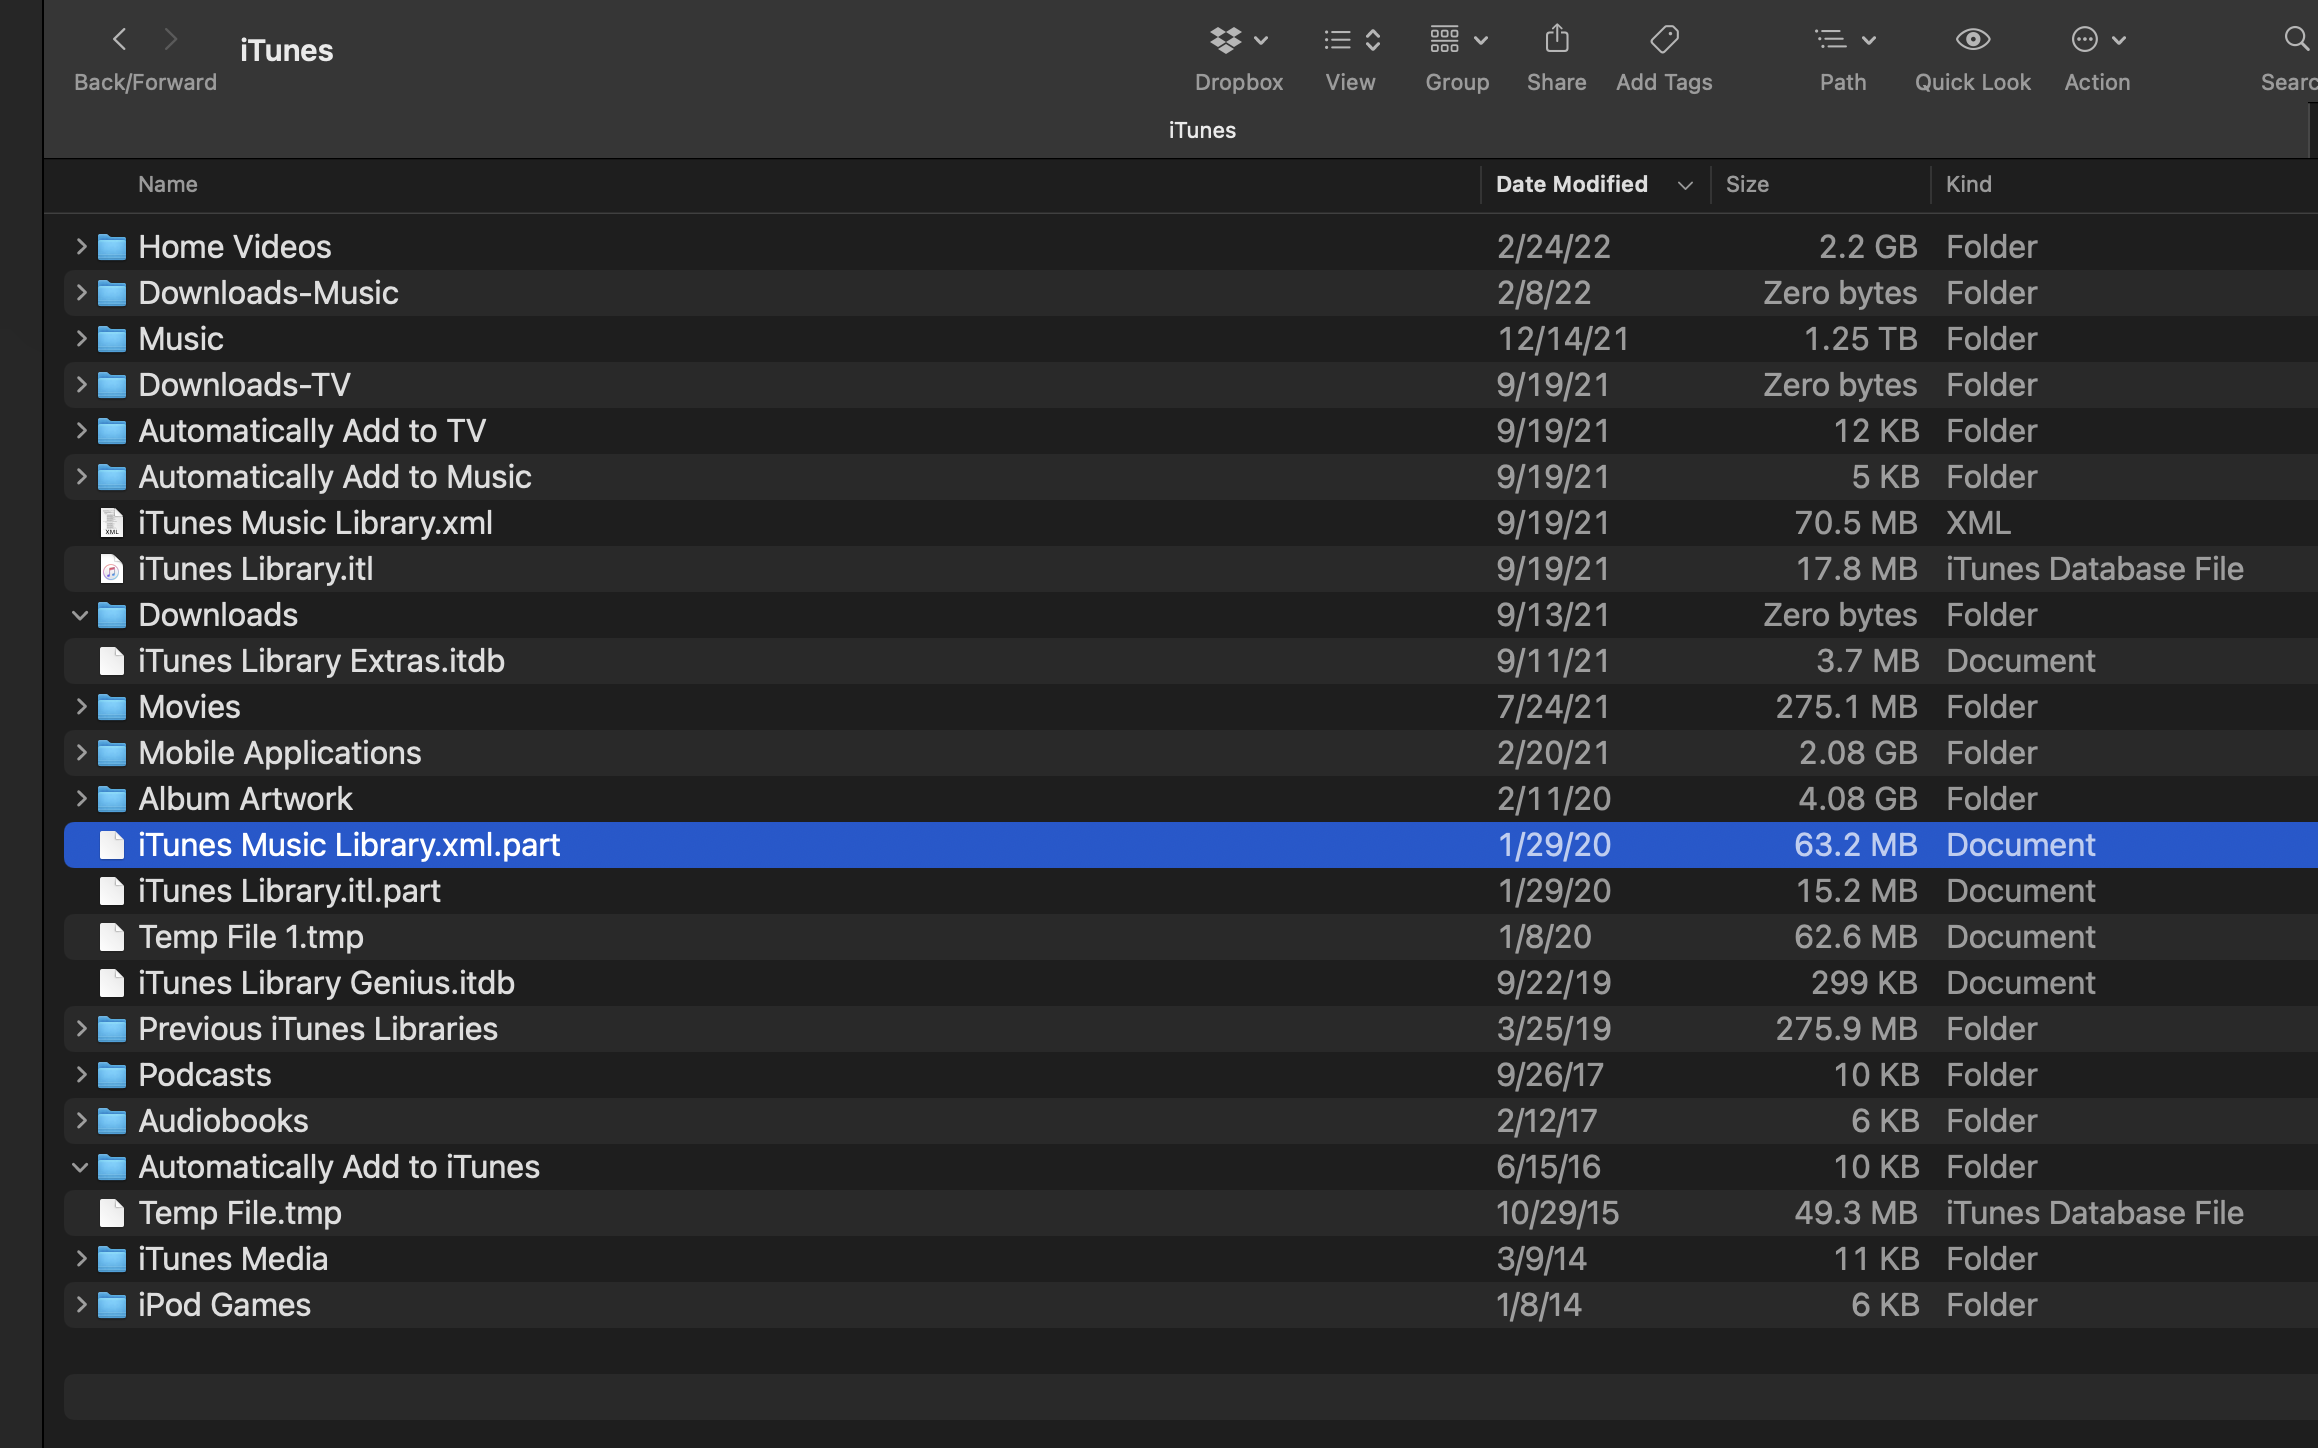The image size is (2318, 1448).
Task: Expand the Movies folder
Action: (x=78, y=706)
